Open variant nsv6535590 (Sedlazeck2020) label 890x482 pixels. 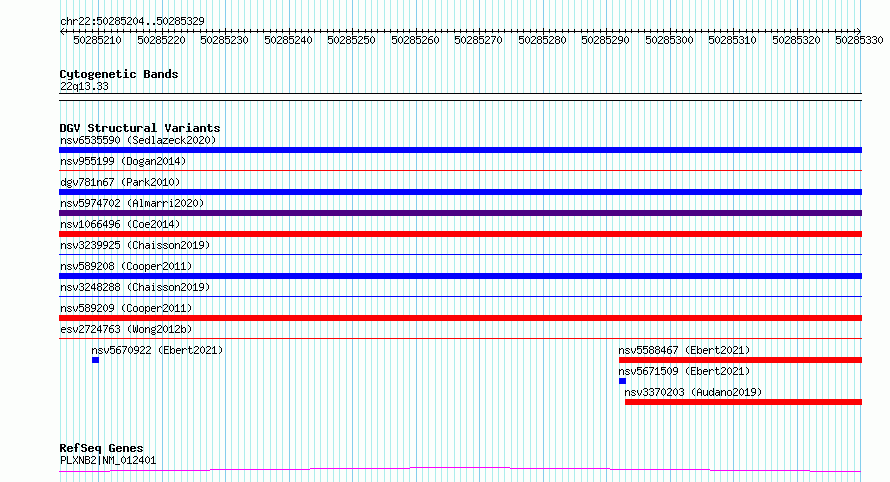[x=138, y=140]
